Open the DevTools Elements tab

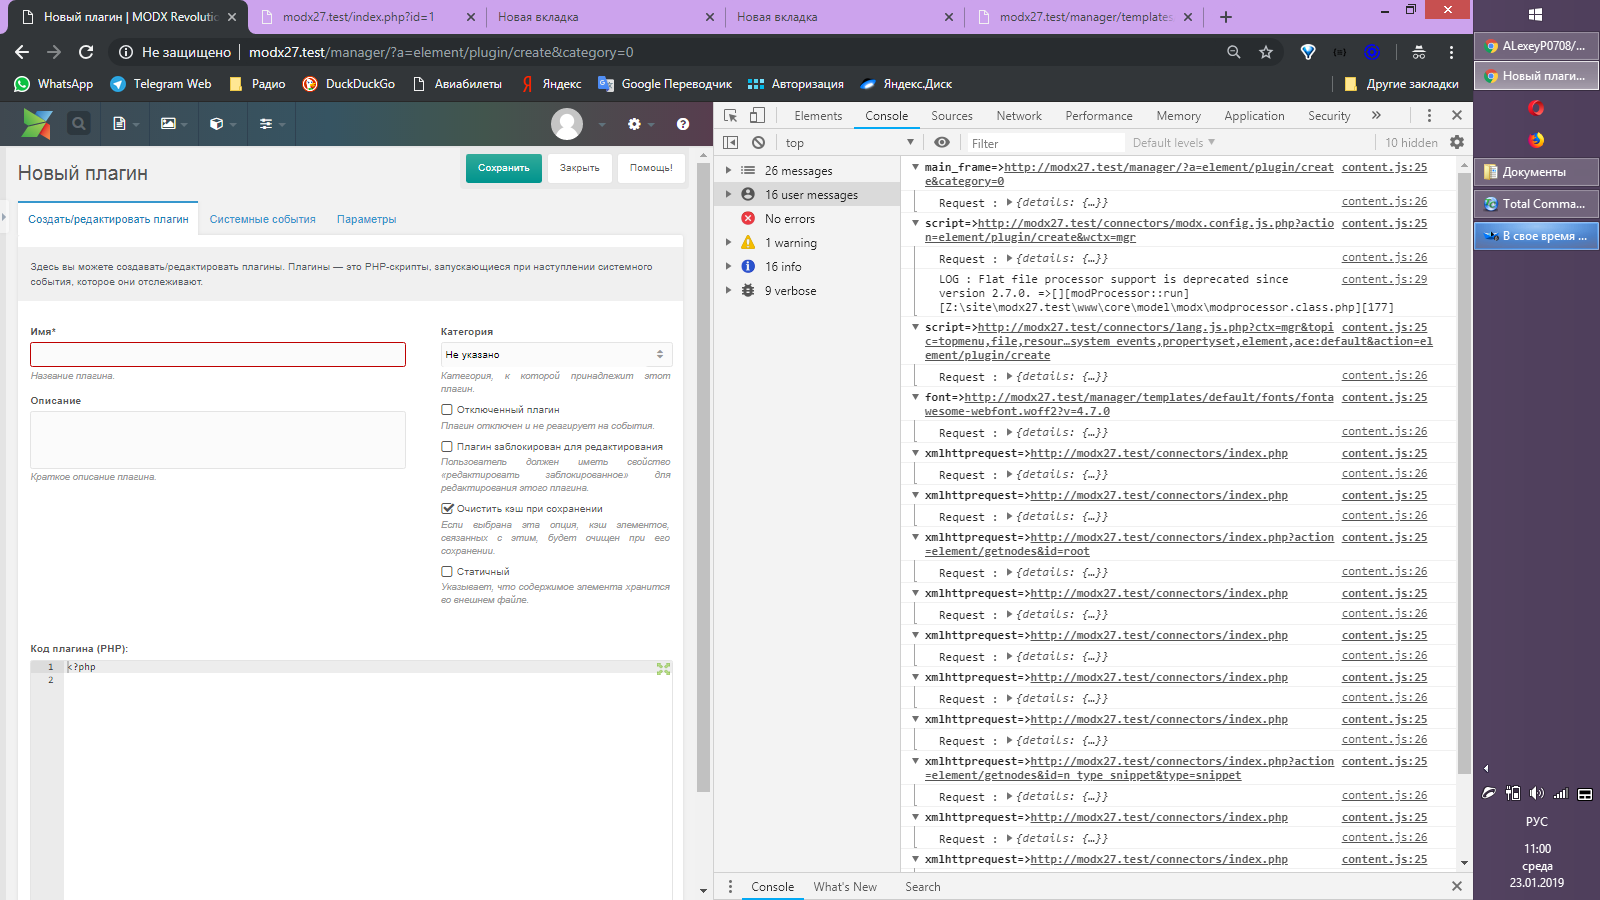pyautogui.click(x=818, y=116)
